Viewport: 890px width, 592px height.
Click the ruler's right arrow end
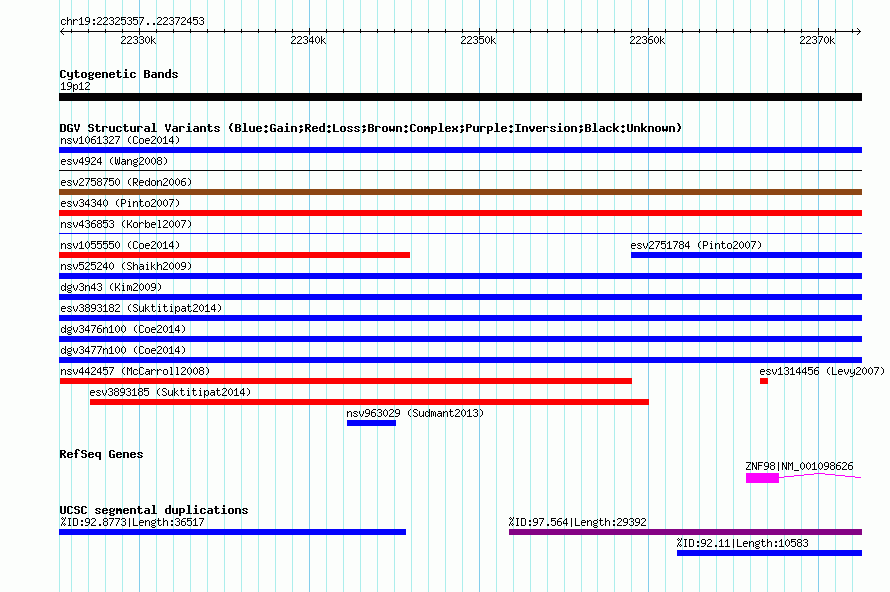859,31
